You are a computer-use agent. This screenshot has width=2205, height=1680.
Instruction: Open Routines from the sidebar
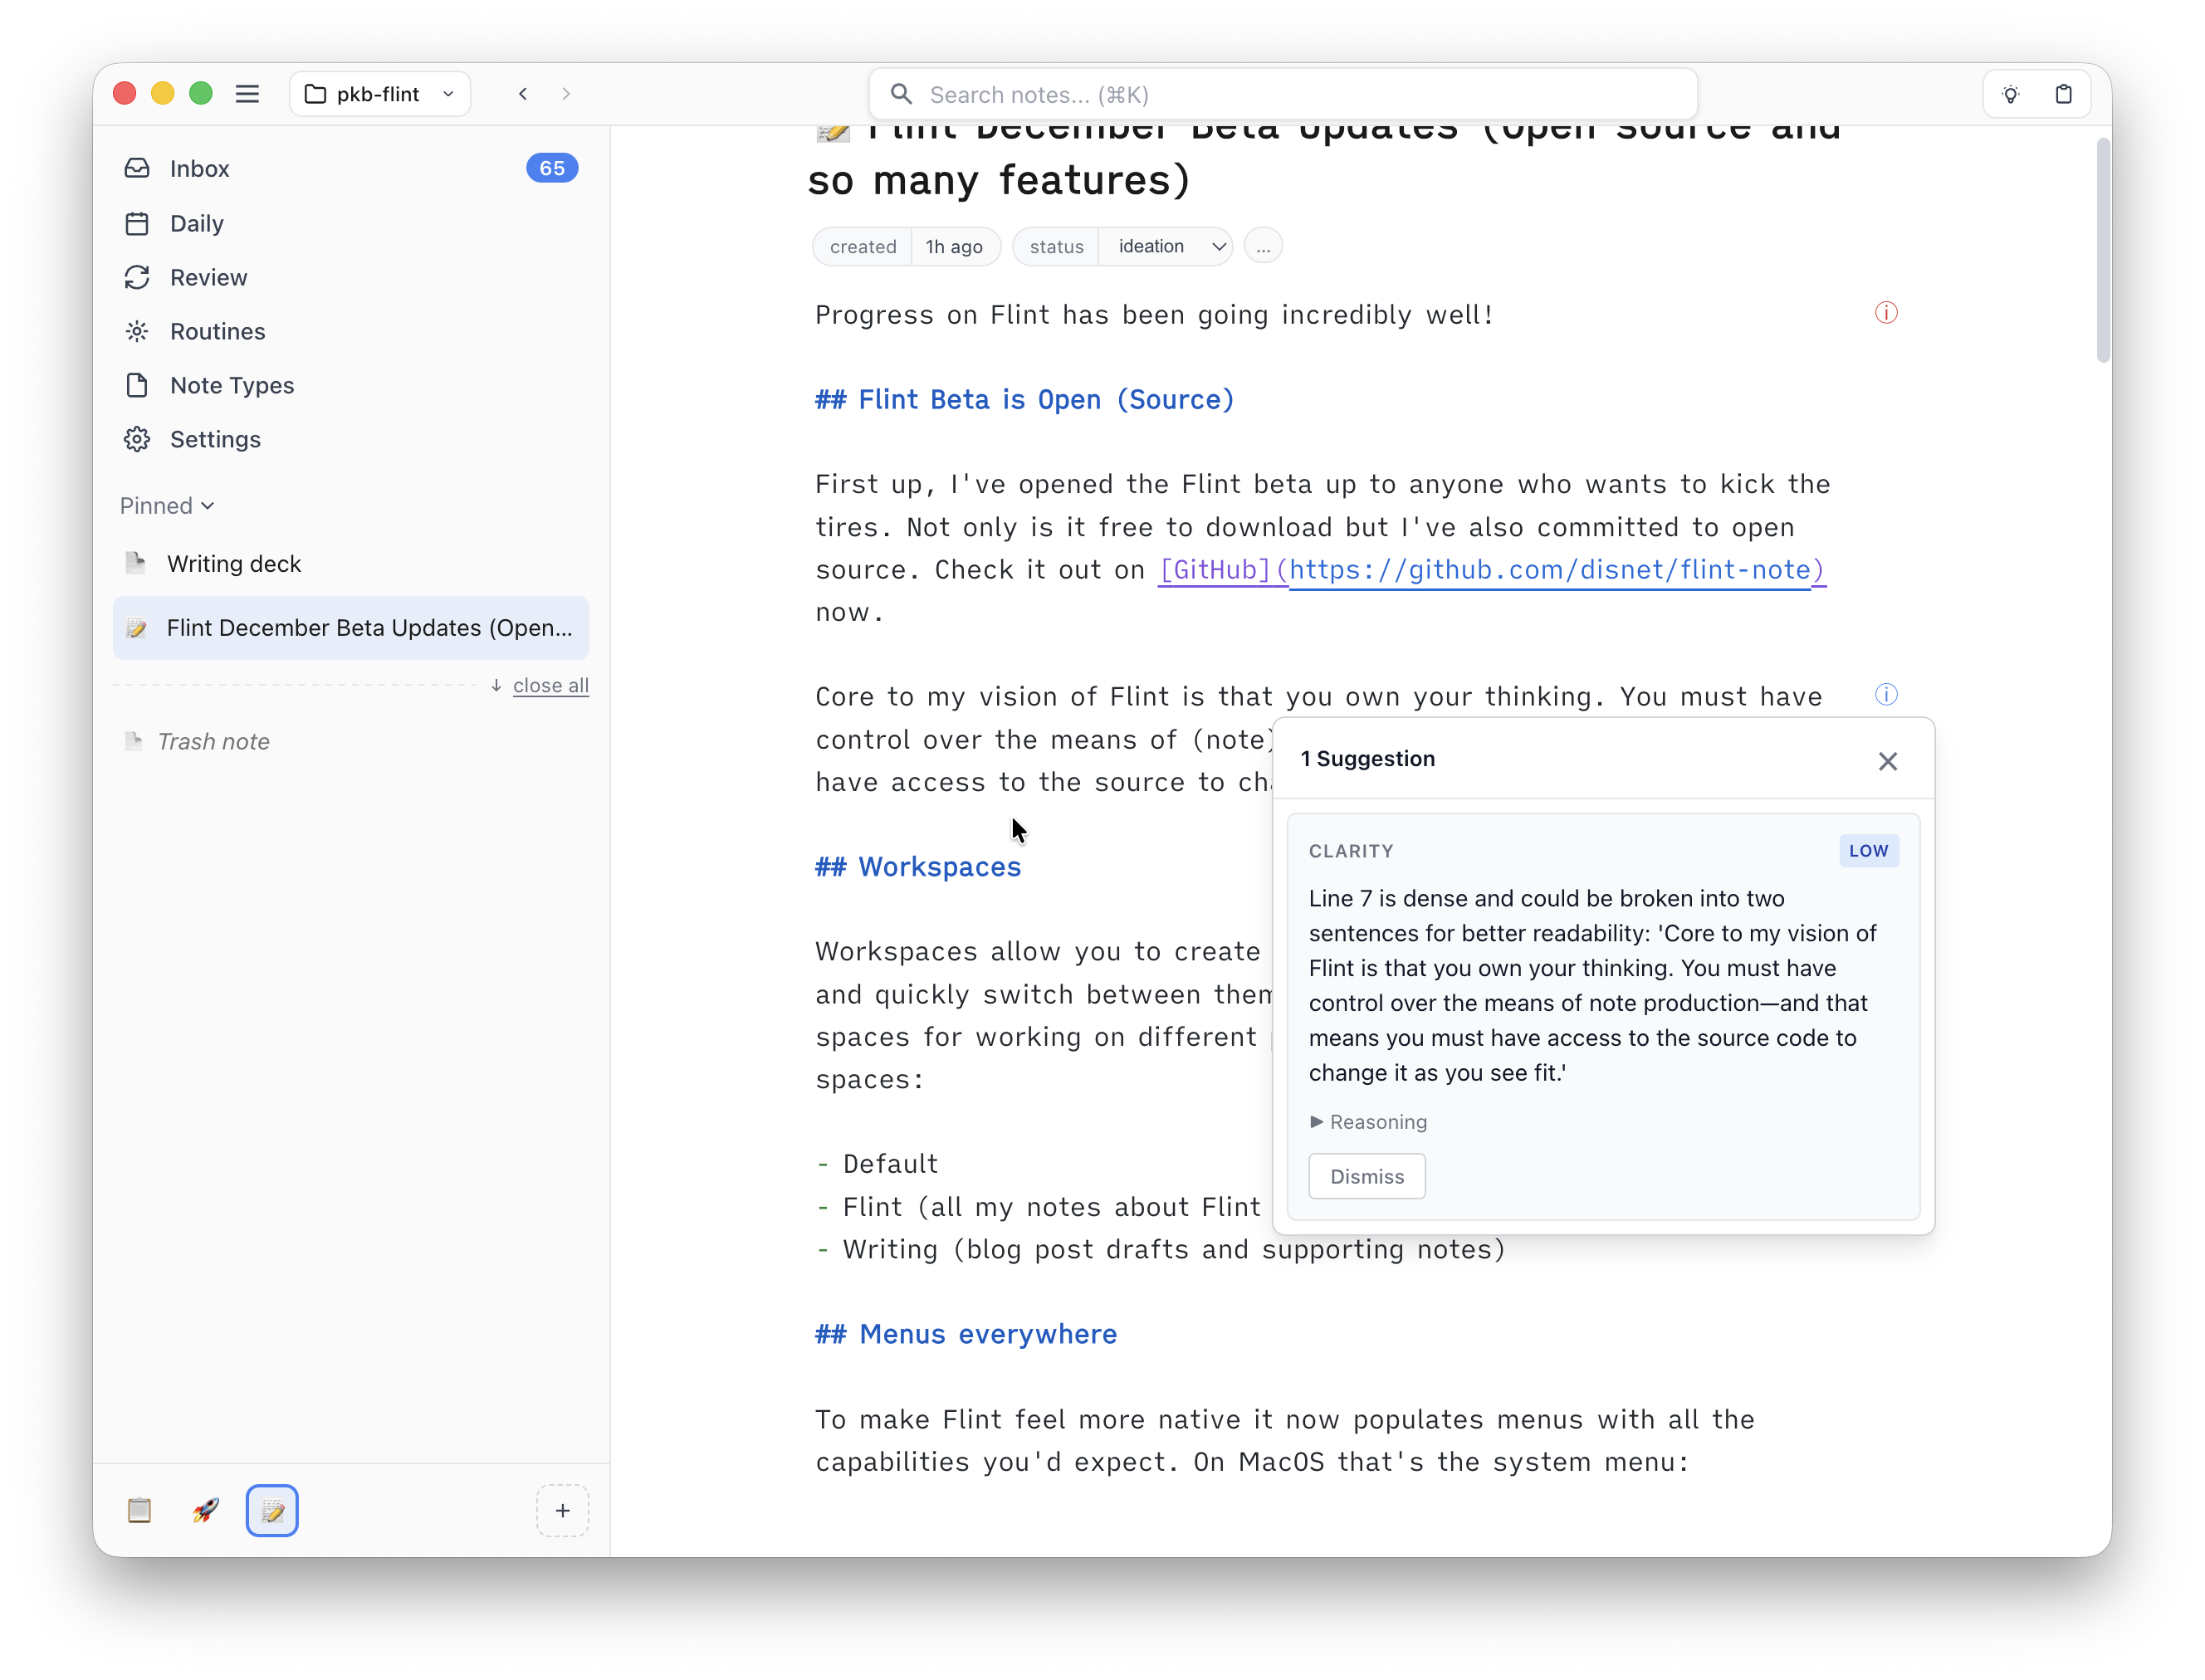216,331
